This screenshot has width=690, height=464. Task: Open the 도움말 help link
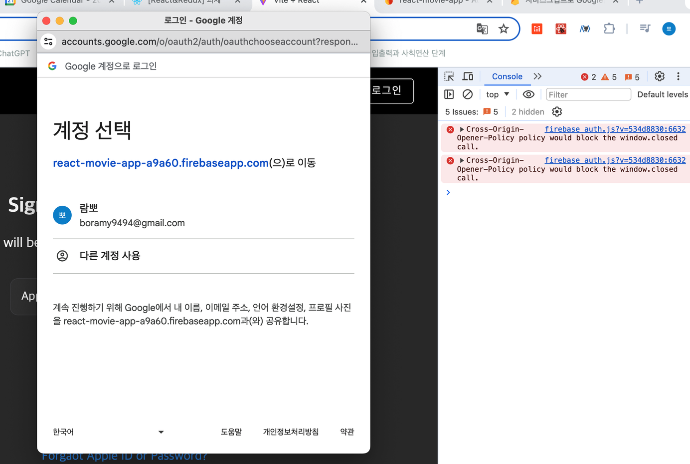tap(231, 432)
